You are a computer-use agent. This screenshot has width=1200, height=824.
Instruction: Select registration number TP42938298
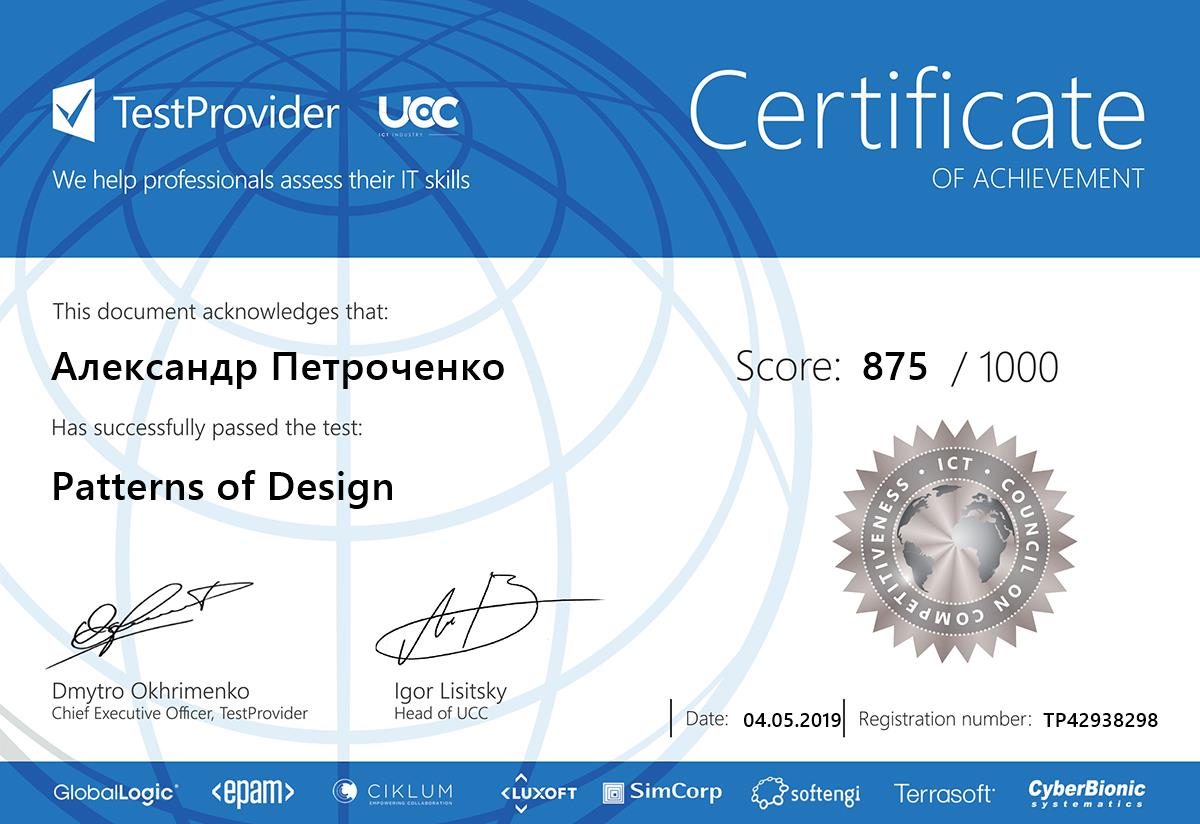pos(1100,719)
